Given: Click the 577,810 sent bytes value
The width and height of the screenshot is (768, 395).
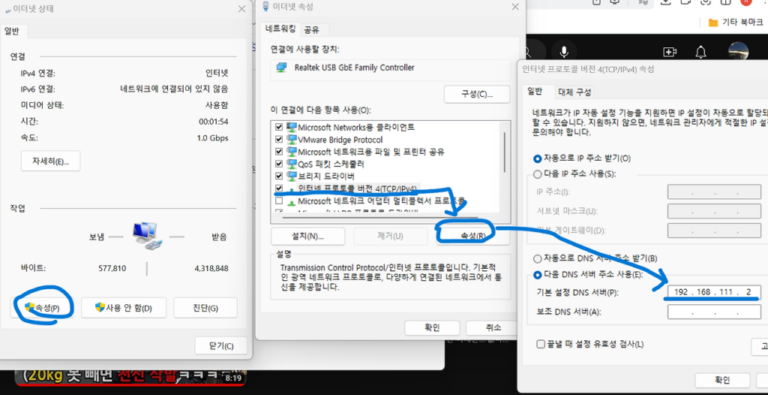Looking at the screenshot, I should [112, 268].
